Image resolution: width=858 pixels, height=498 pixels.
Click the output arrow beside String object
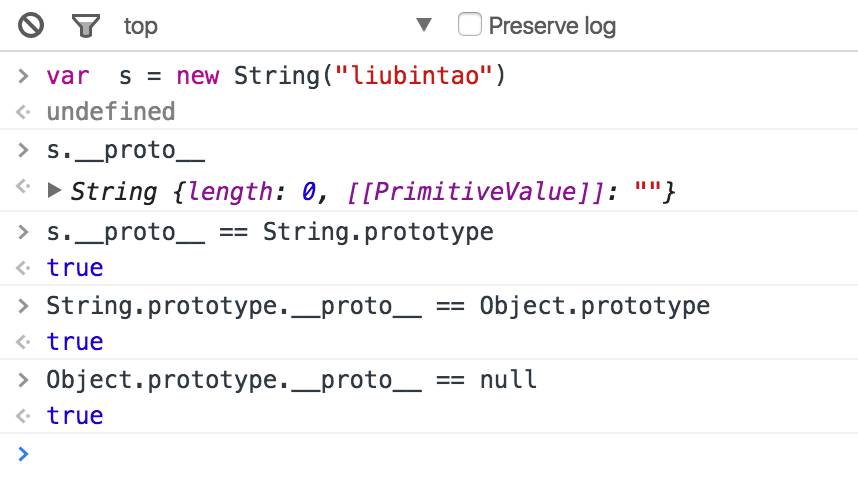coord(23,187)
